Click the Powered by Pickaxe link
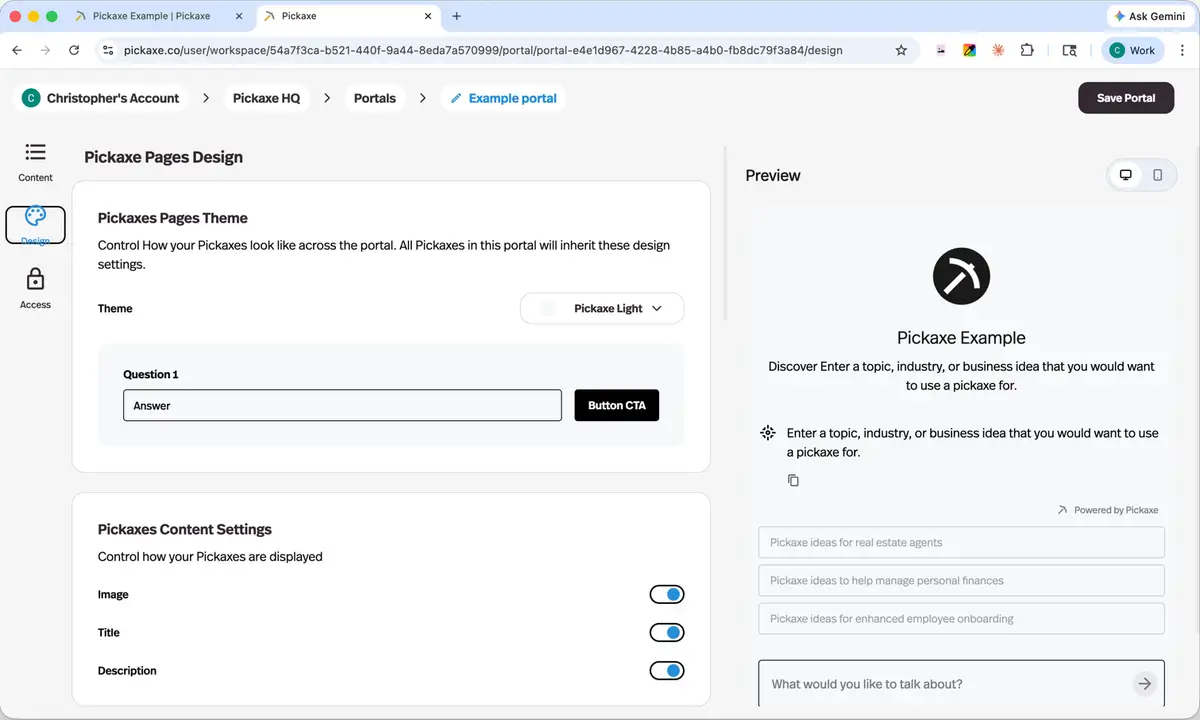Image resolution: width=1200 pixels, height=720 pixels. point(1108,510)
